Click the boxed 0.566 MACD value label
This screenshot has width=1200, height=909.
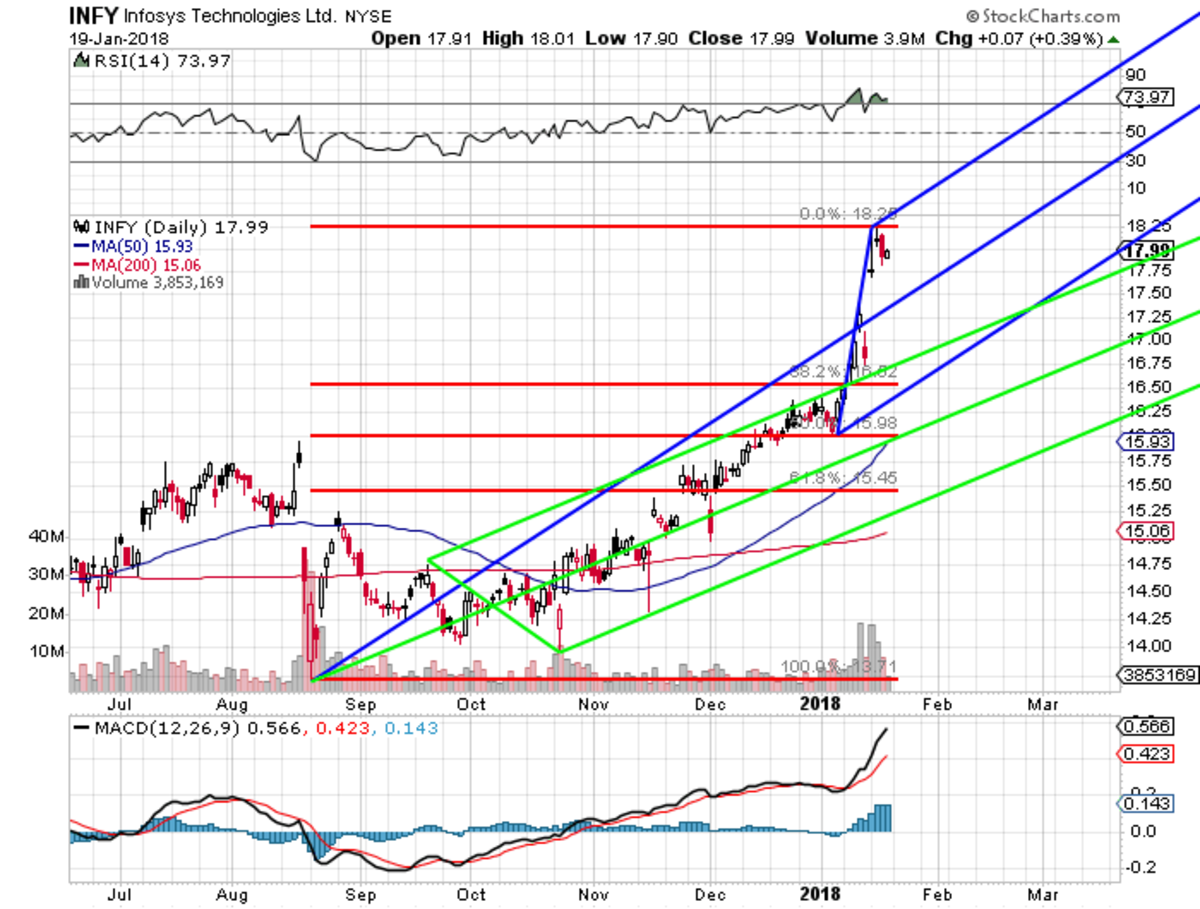[1145, 727]
